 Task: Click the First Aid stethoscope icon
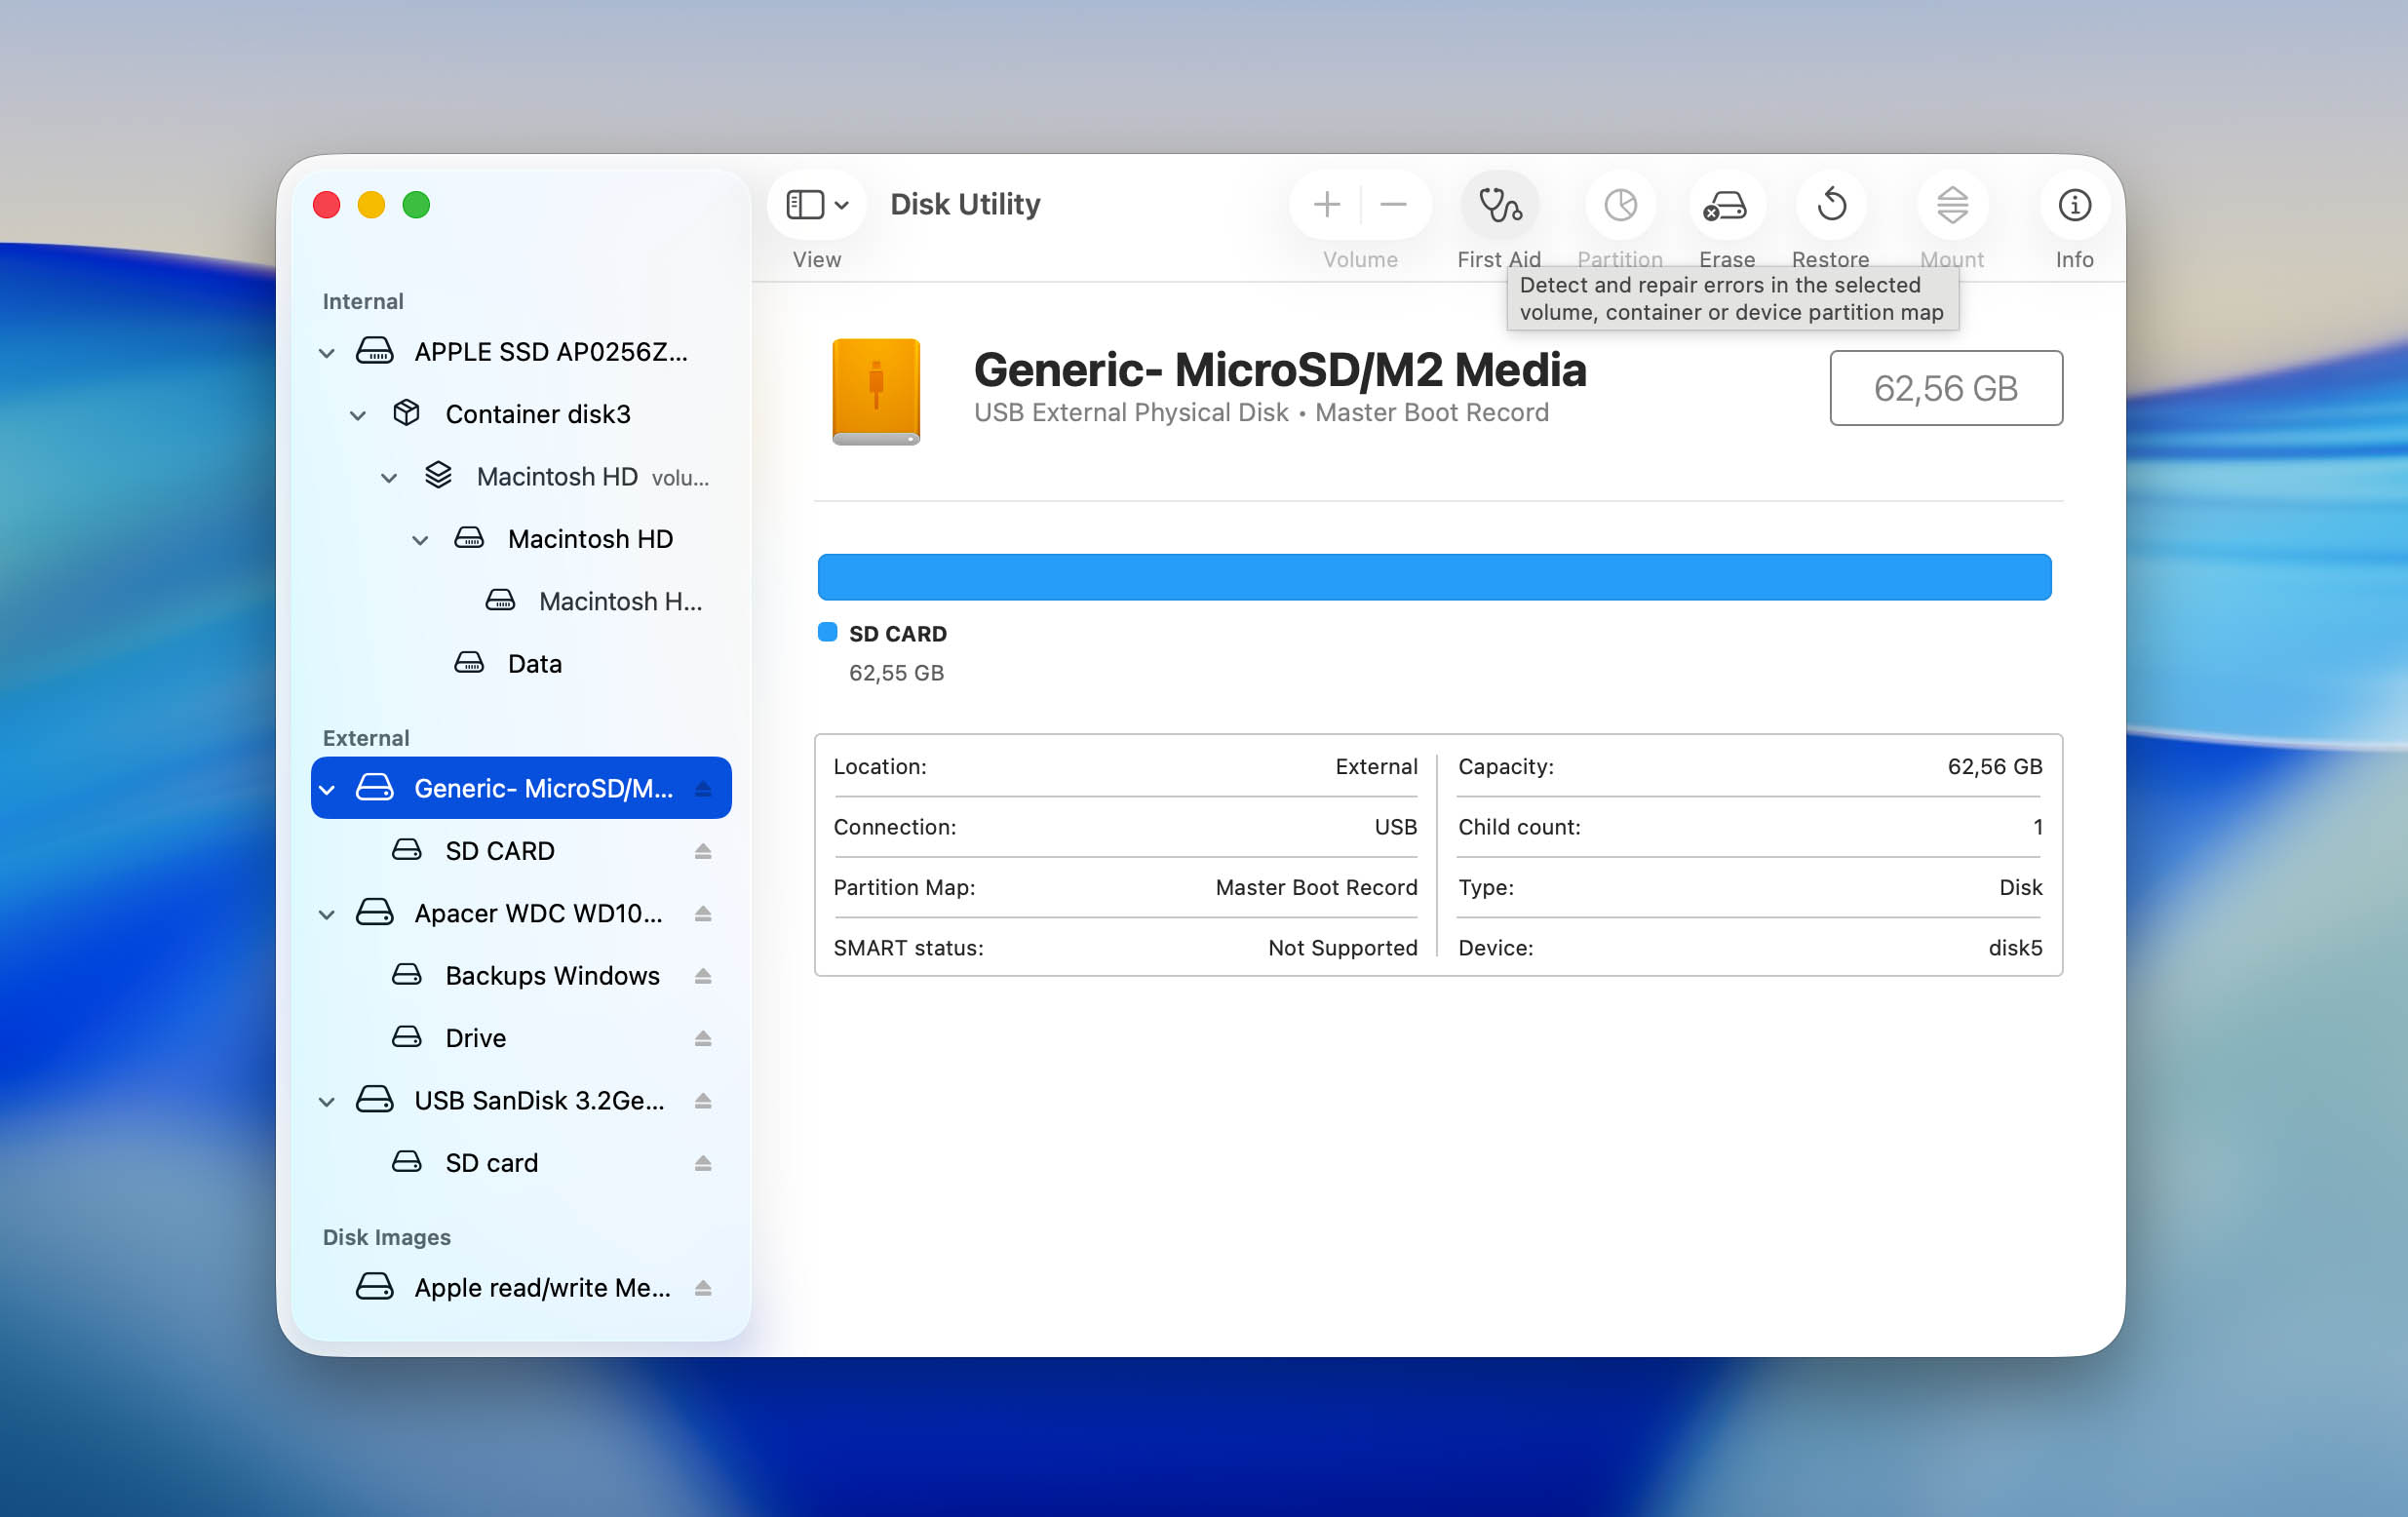[1499, 205]
